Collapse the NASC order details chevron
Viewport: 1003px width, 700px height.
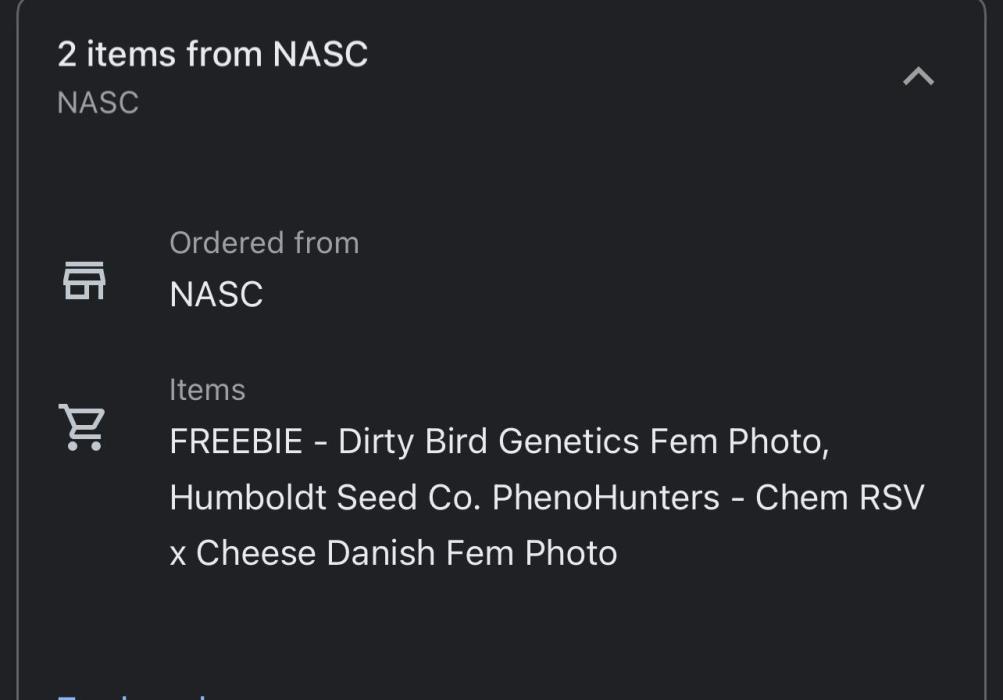pyautogui.click(x=918, y=77)
